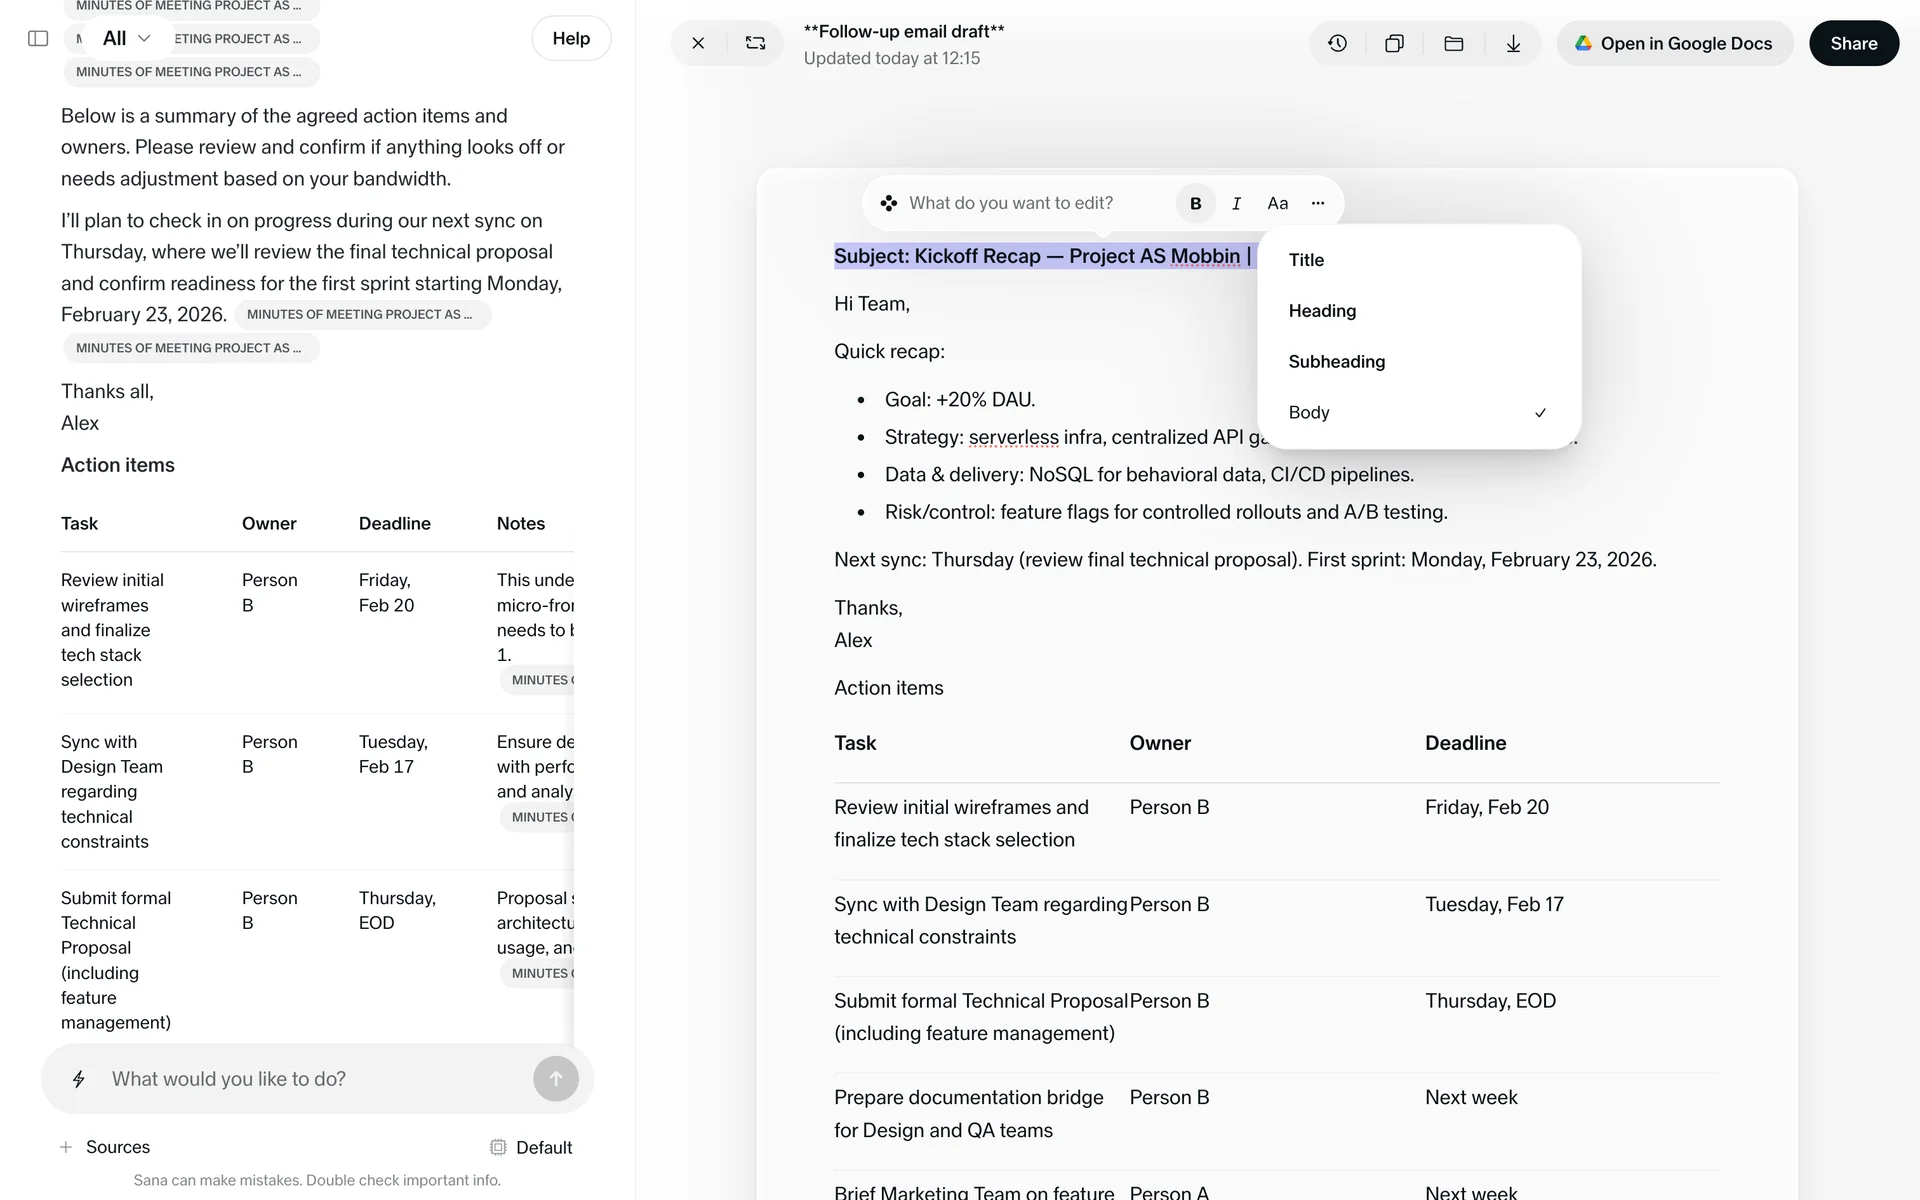This screenshot has width=1920, height=1200.
Task: Expand the All filter dropdown
Action: pos(126,39)
